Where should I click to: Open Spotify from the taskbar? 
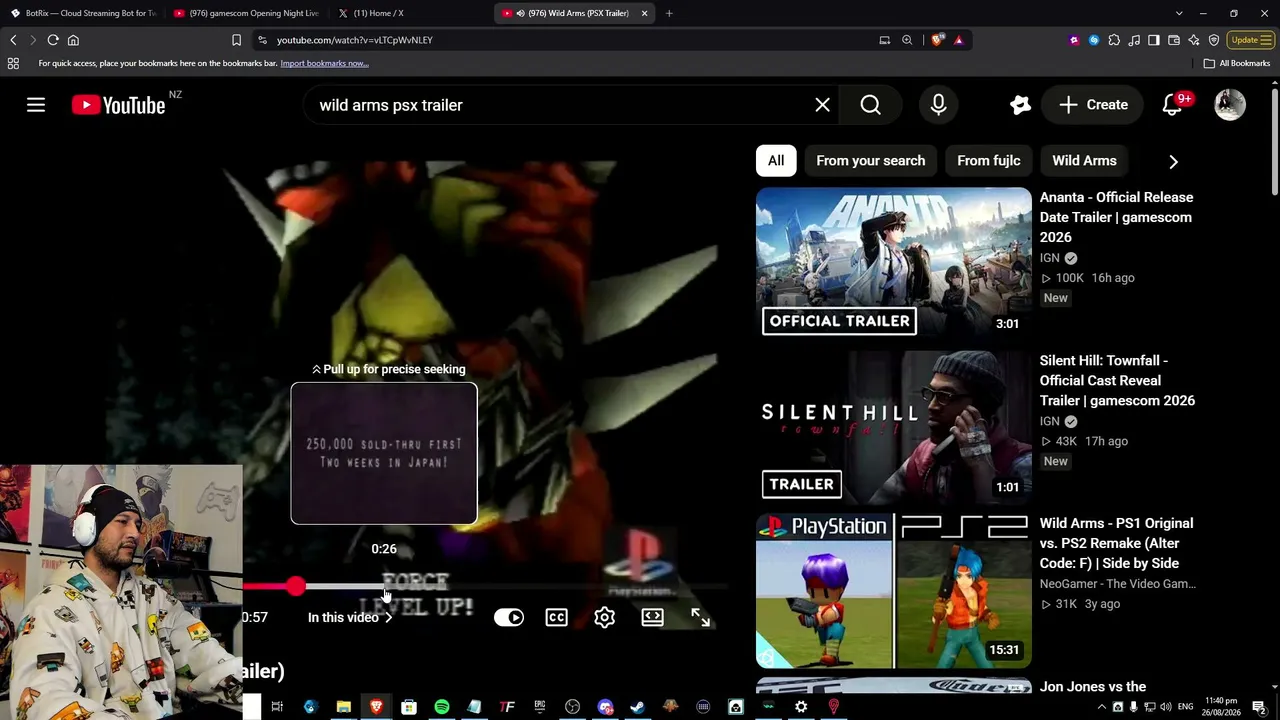click(441, 707)
